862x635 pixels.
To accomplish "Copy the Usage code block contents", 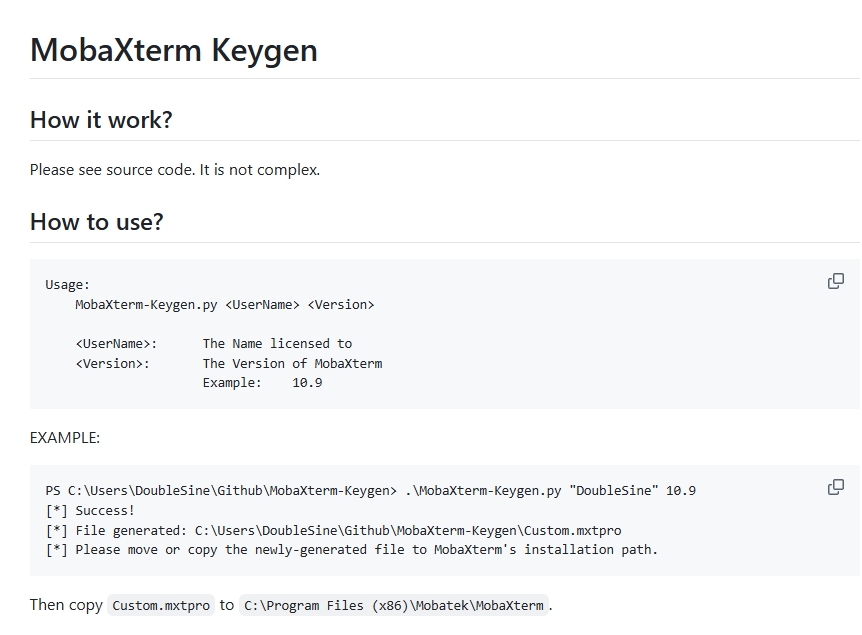I will (836, 281).
